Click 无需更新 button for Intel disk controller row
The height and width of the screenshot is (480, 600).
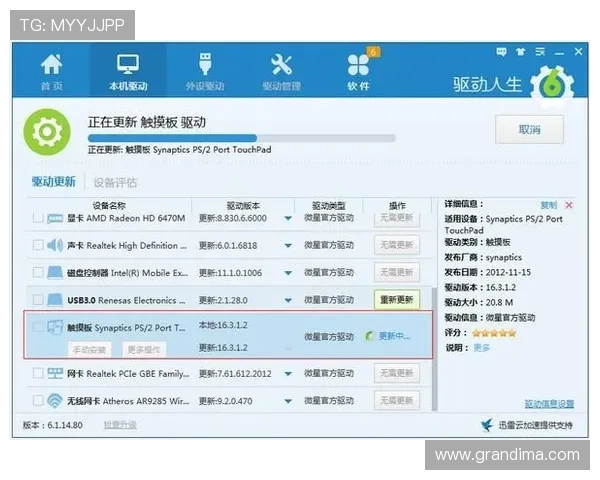click(397, 273)
